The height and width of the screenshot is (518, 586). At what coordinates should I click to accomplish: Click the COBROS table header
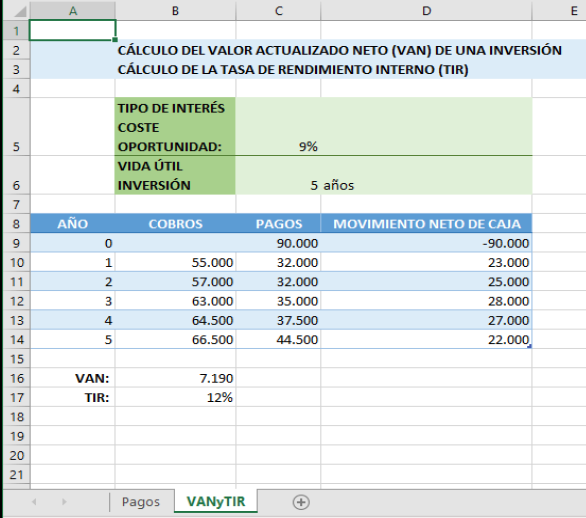175,223
